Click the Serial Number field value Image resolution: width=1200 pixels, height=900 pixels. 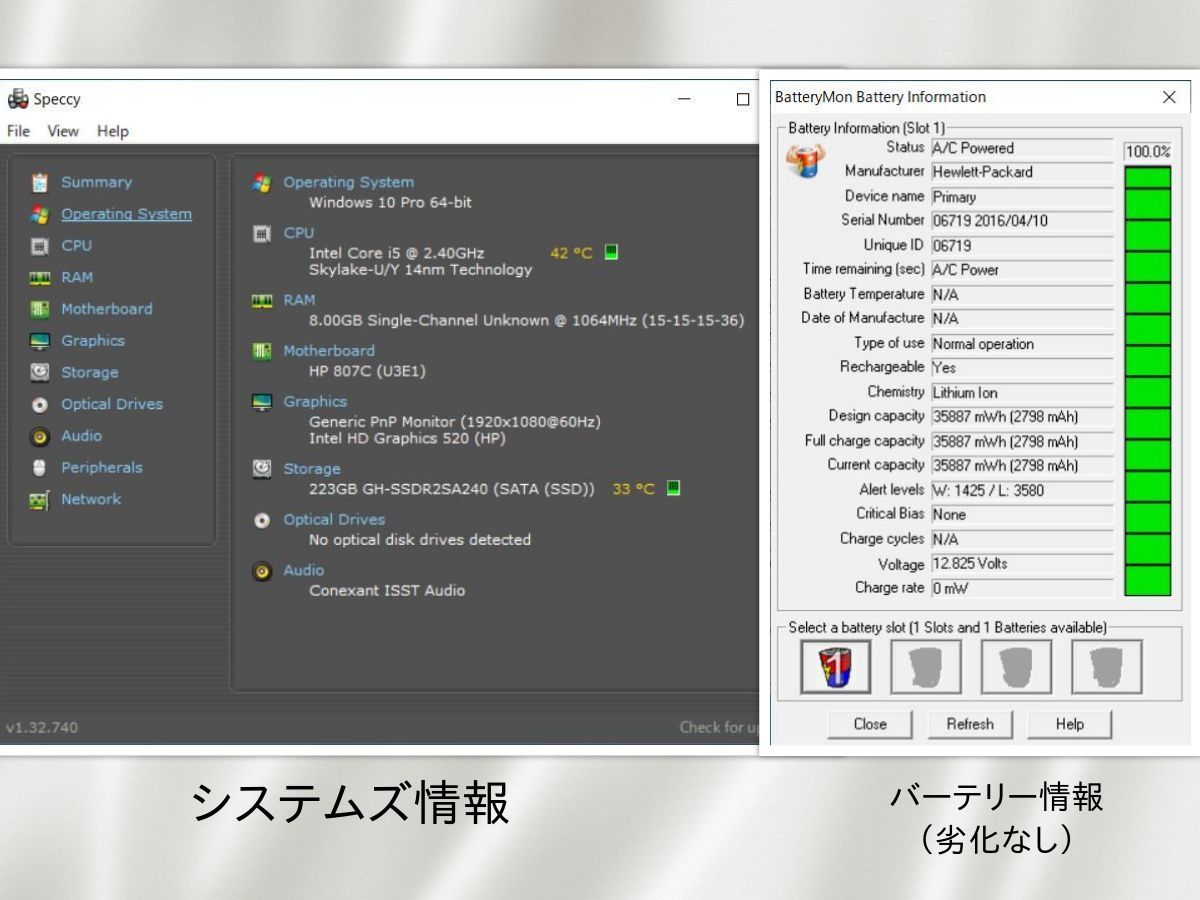pyautogui.click(x=1022, y=221)
